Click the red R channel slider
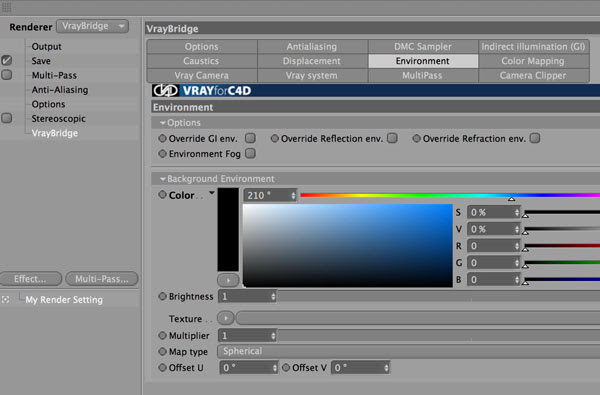The image size is (600, 395). (x=562, y=246)
